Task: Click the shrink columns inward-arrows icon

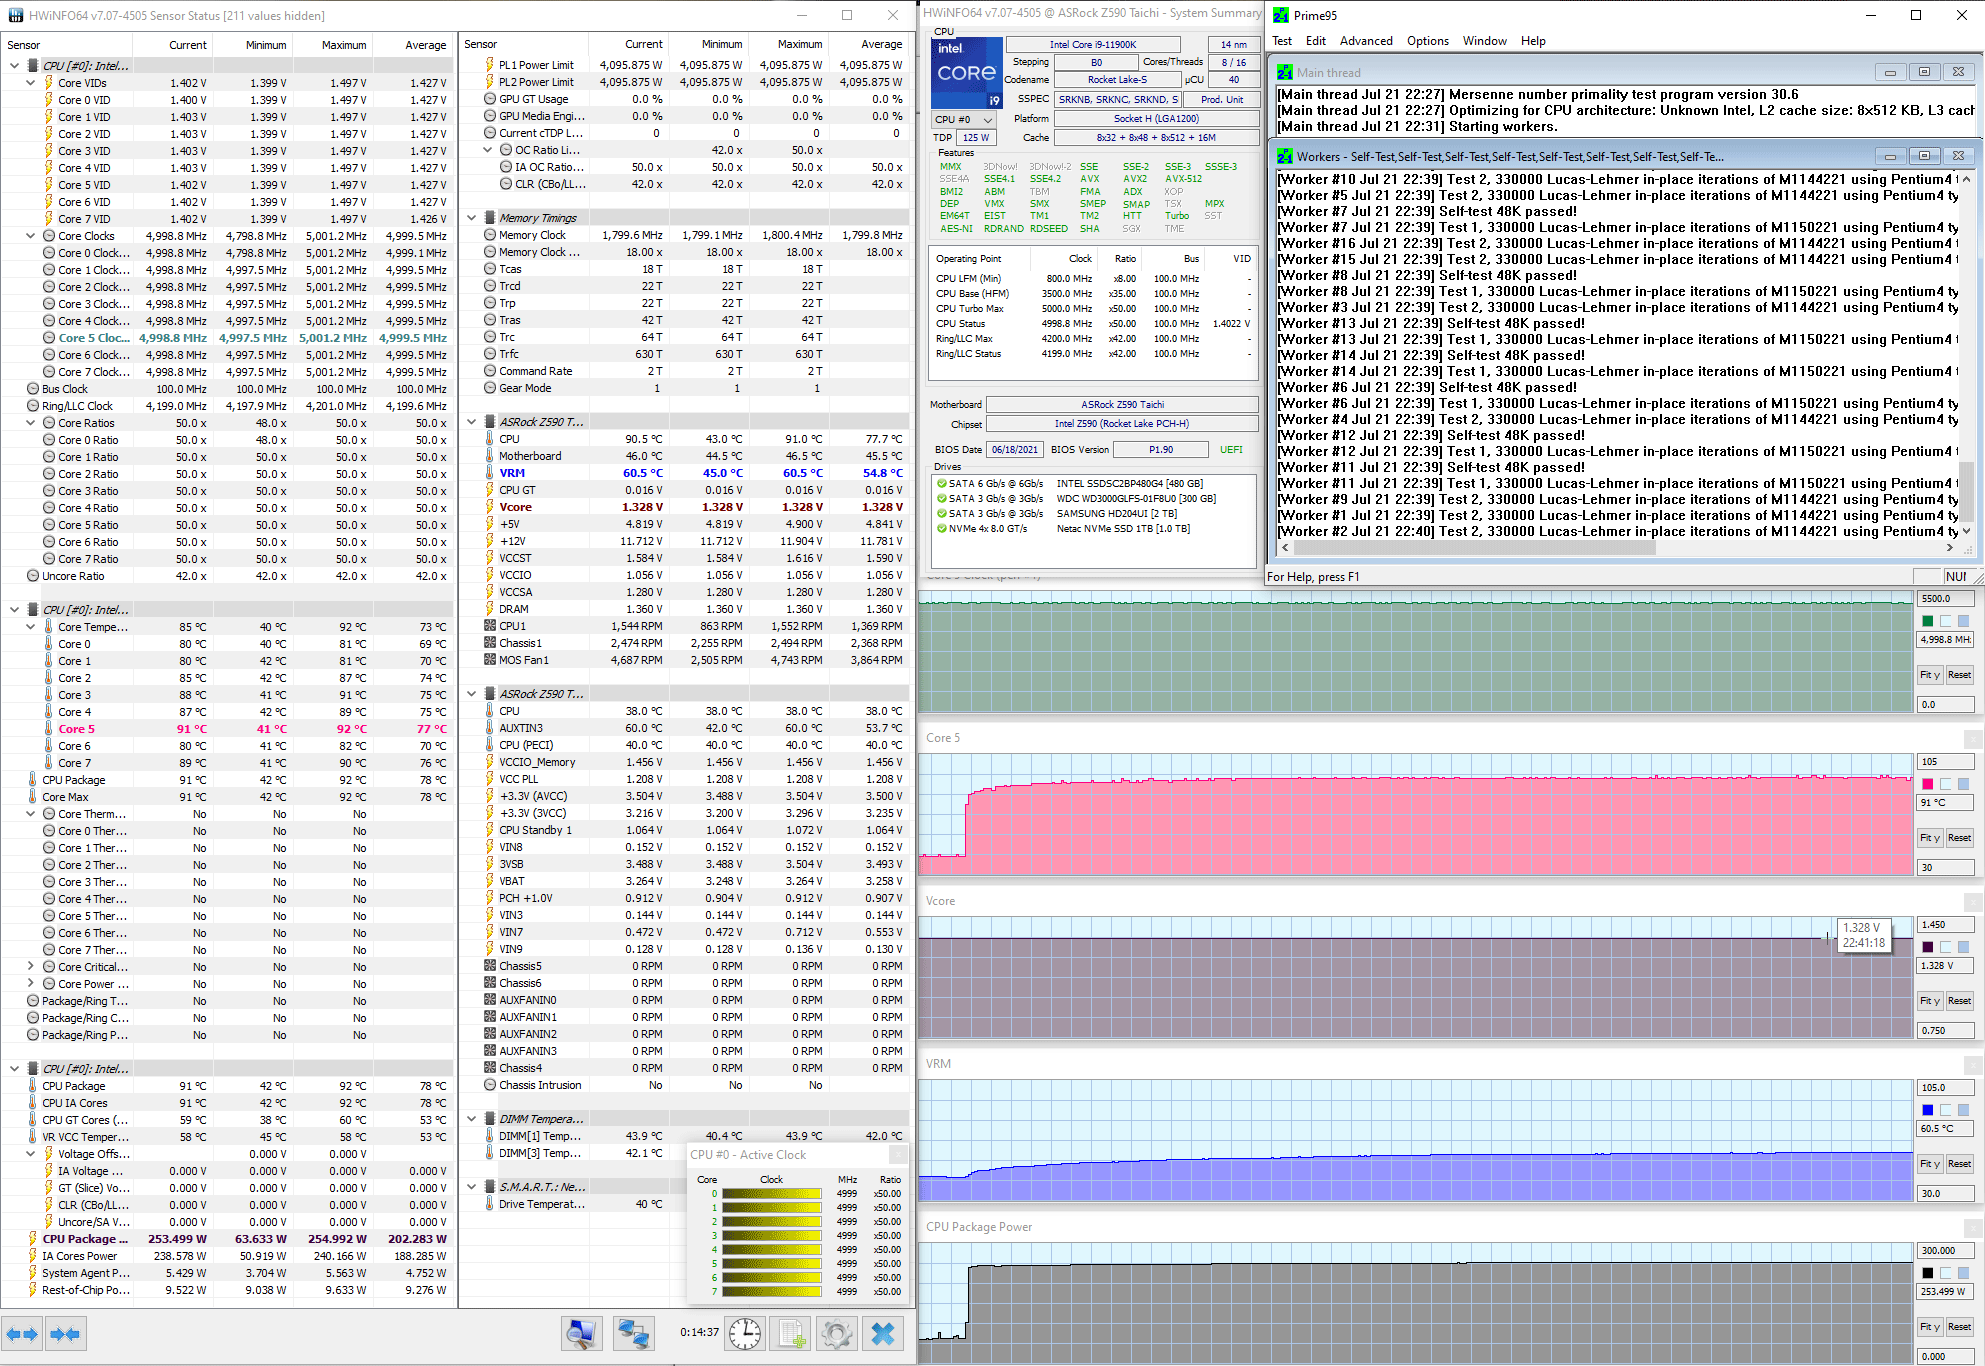Action: 65,1334
